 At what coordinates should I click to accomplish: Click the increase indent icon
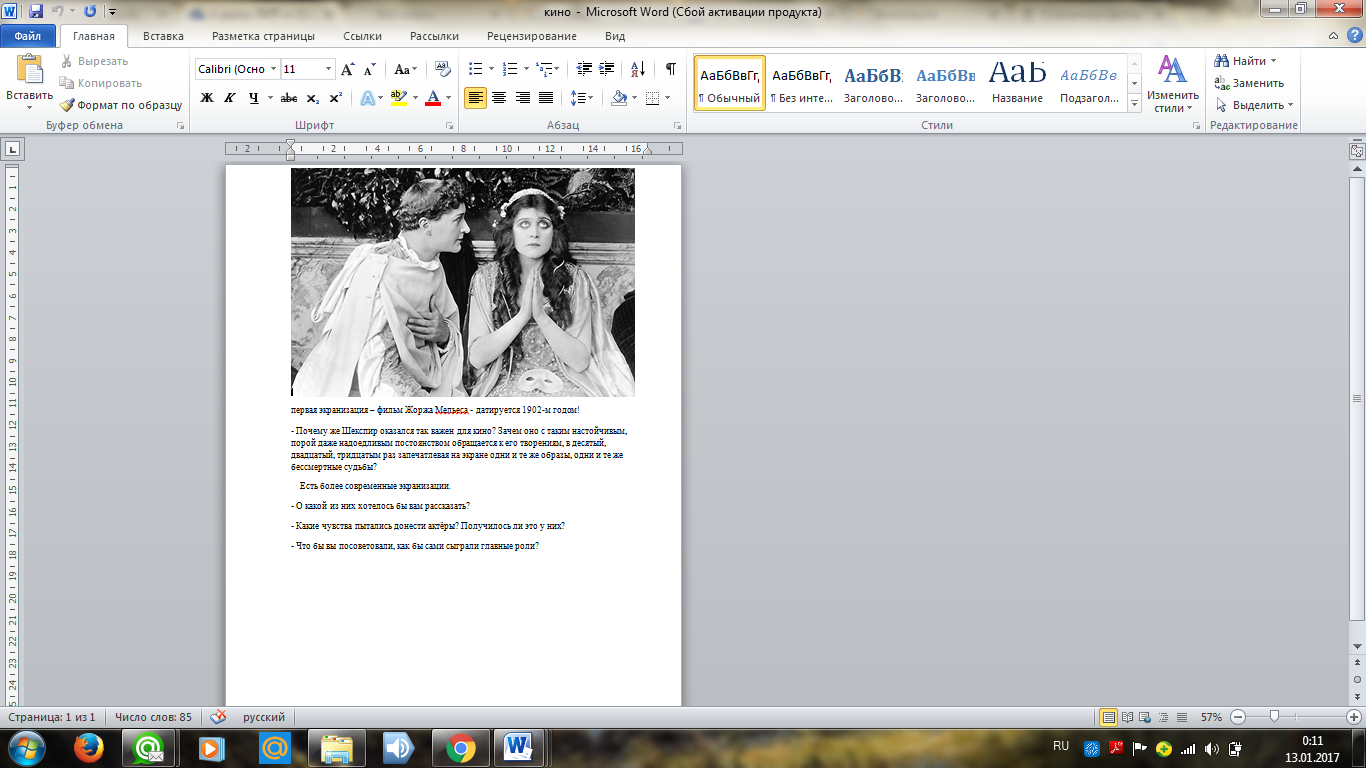(x=607, y=70)
